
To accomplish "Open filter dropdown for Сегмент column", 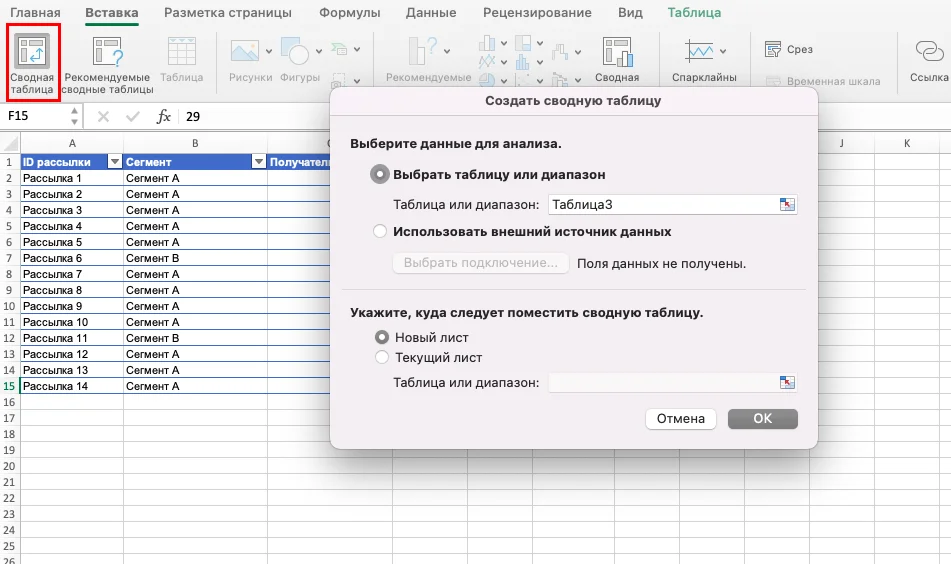I will point(258,162).
